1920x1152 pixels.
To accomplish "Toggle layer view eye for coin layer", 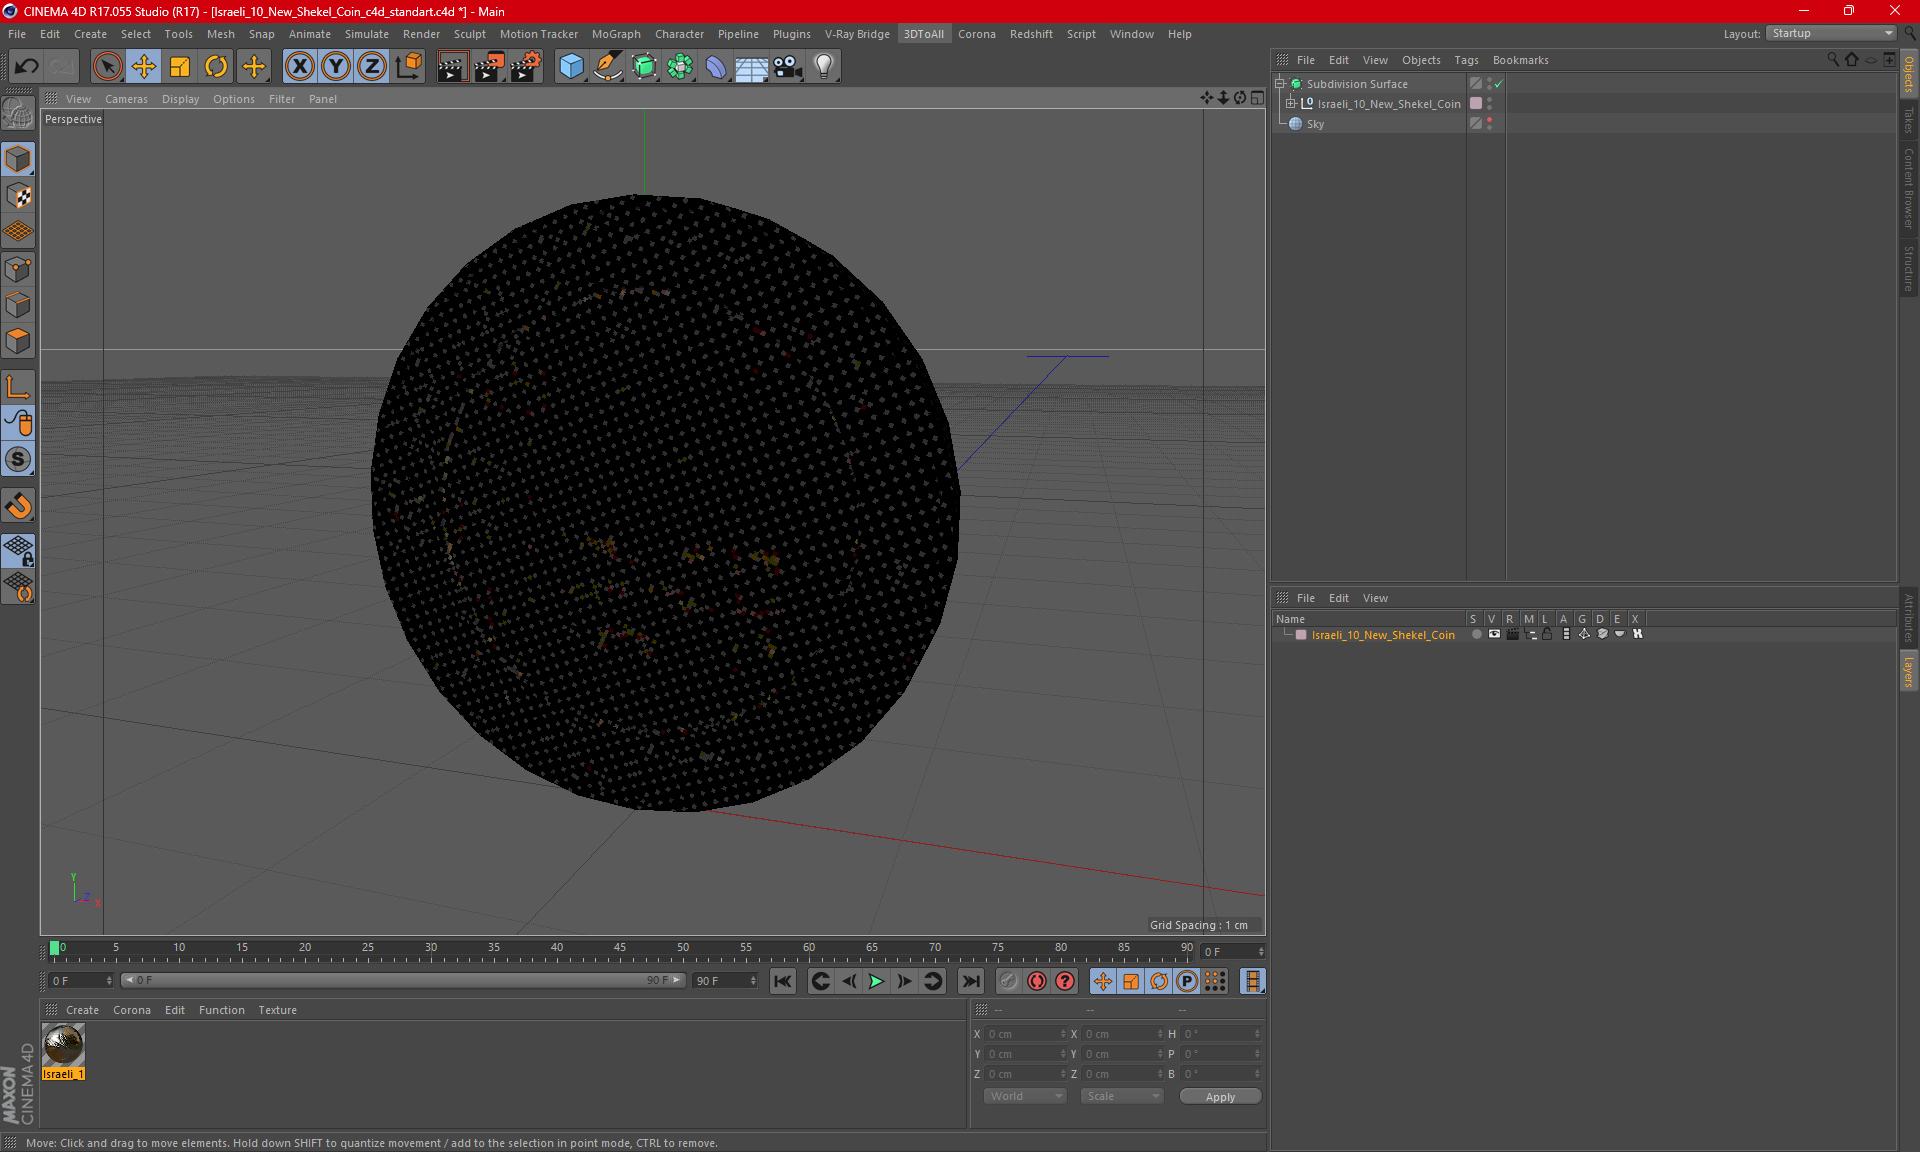I will [x=1494, y=634].
